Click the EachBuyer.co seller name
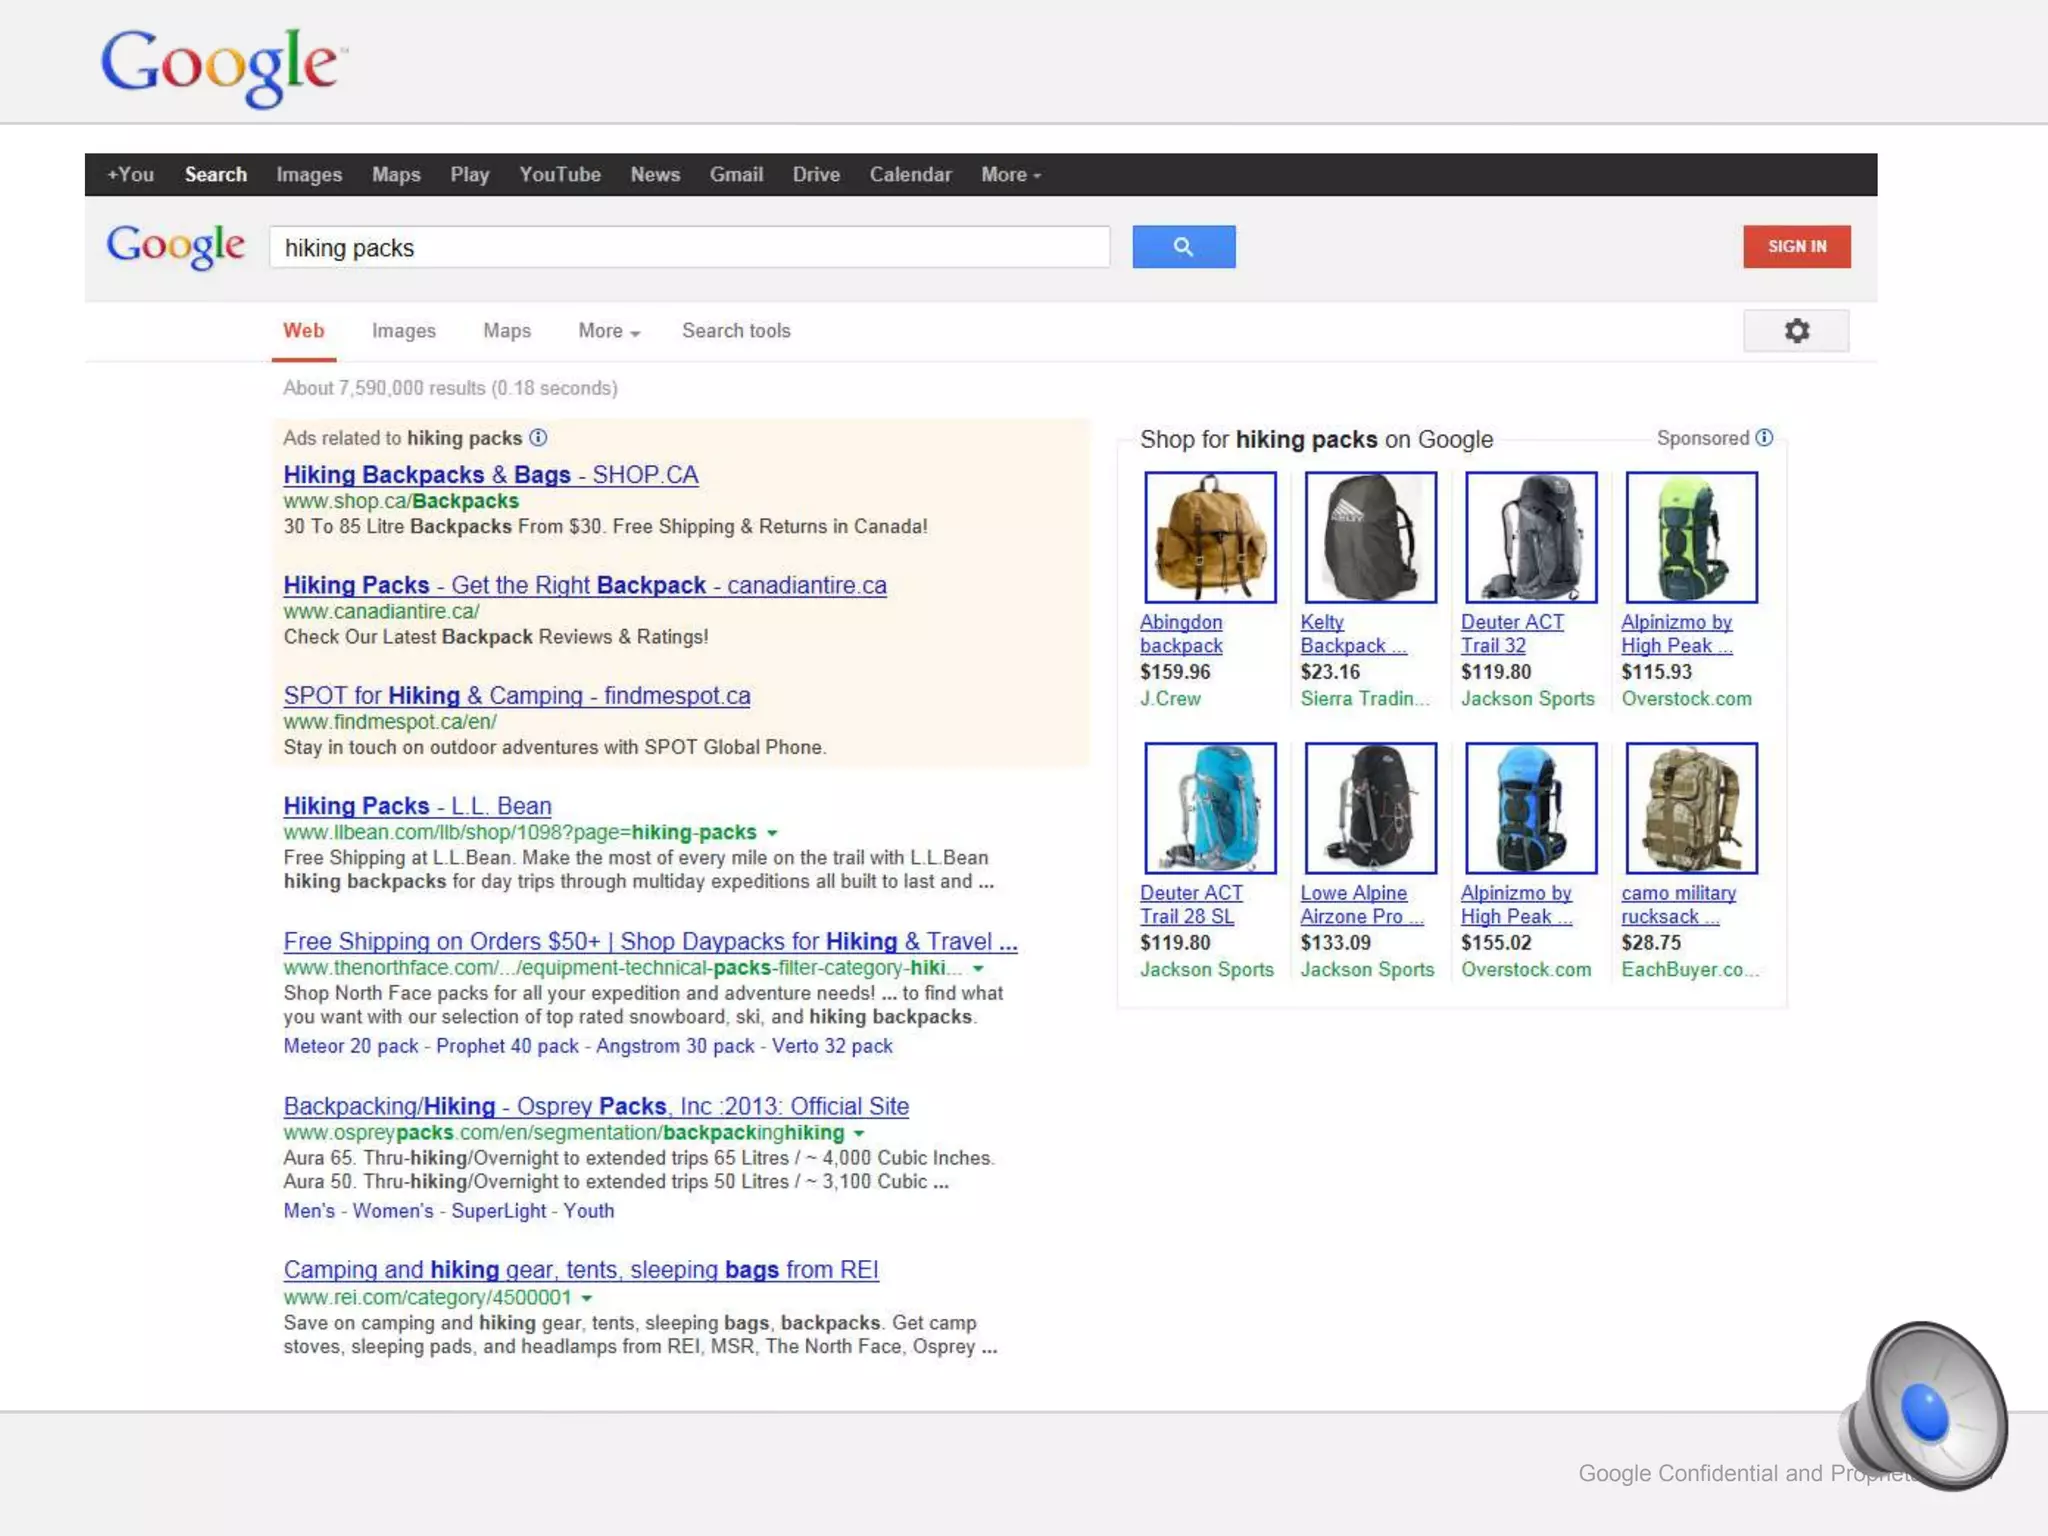Screen dimensions: 2048x1536 pyautogui.click(x=1689, y=970)
